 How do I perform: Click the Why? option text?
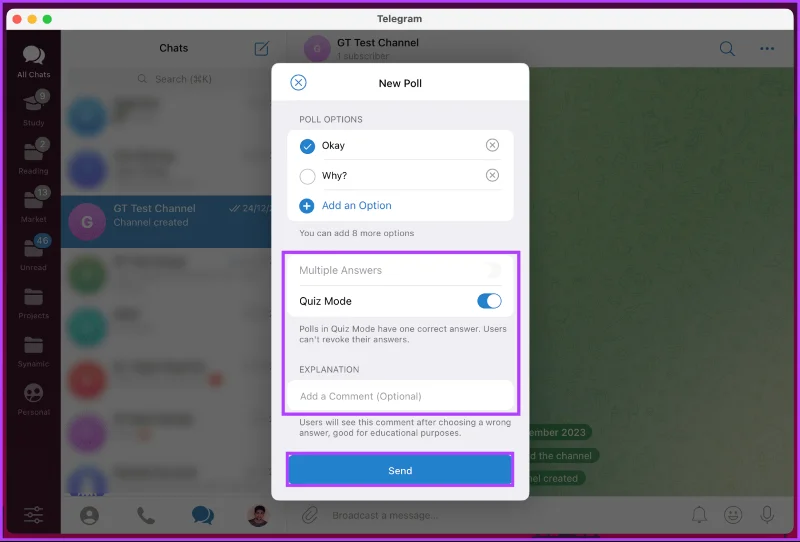click(334, 176)
